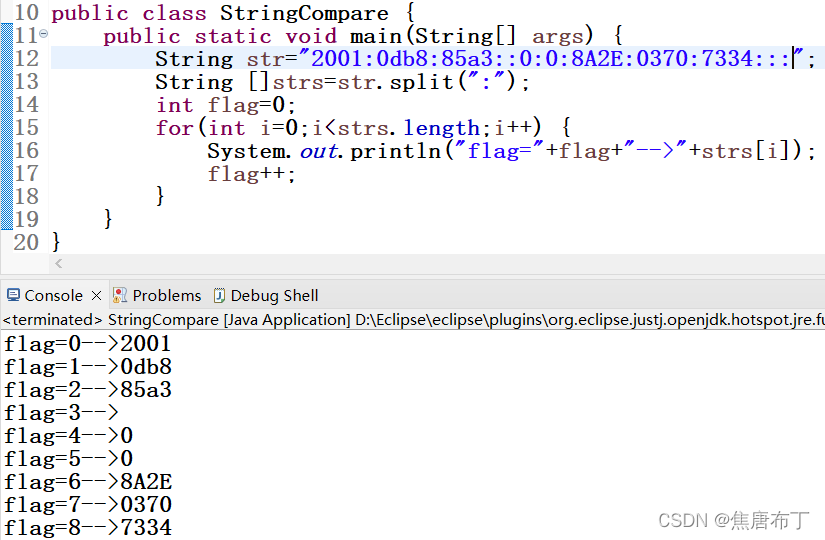Switch to the Problems tab
This screenshot has height=540, width=825.
(x=166, y=296)
